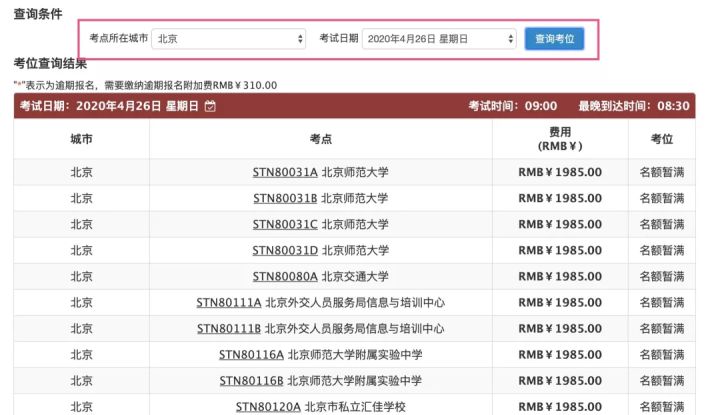Click 名额暂满 in the STN80111B row
The width and height of the screenshot is (720, 415).
coord(662,329)
